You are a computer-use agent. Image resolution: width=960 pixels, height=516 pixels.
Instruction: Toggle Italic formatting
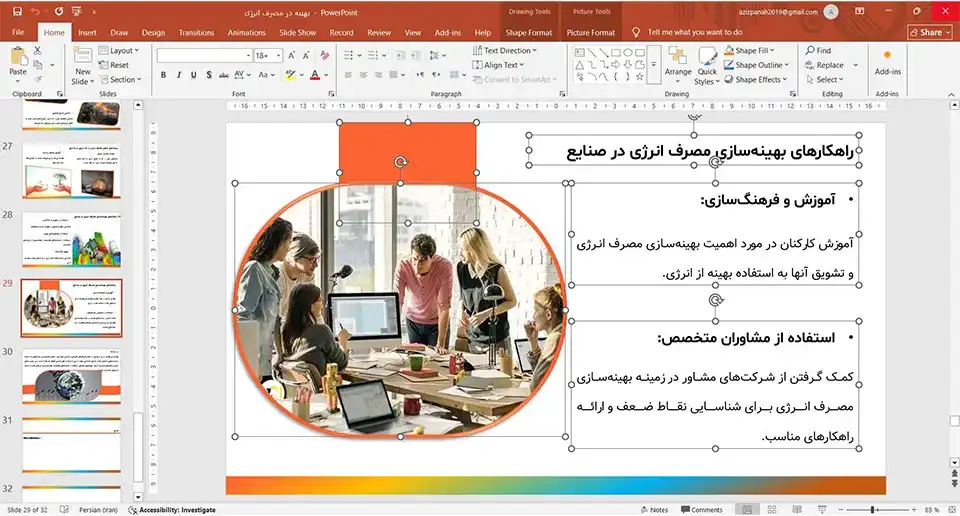coord(179,75)
